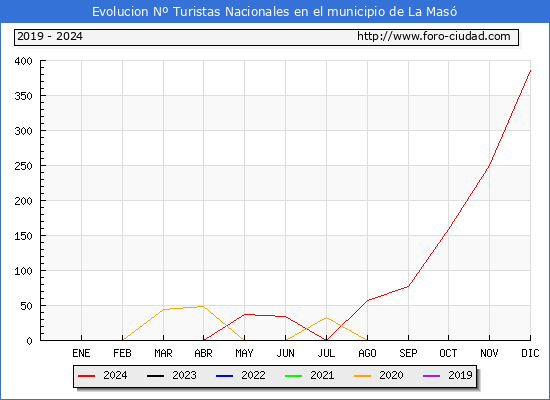This screenshot has height=400, width=550.
Task: Click the 2019 - 2024 date range label
Action: 50,36
